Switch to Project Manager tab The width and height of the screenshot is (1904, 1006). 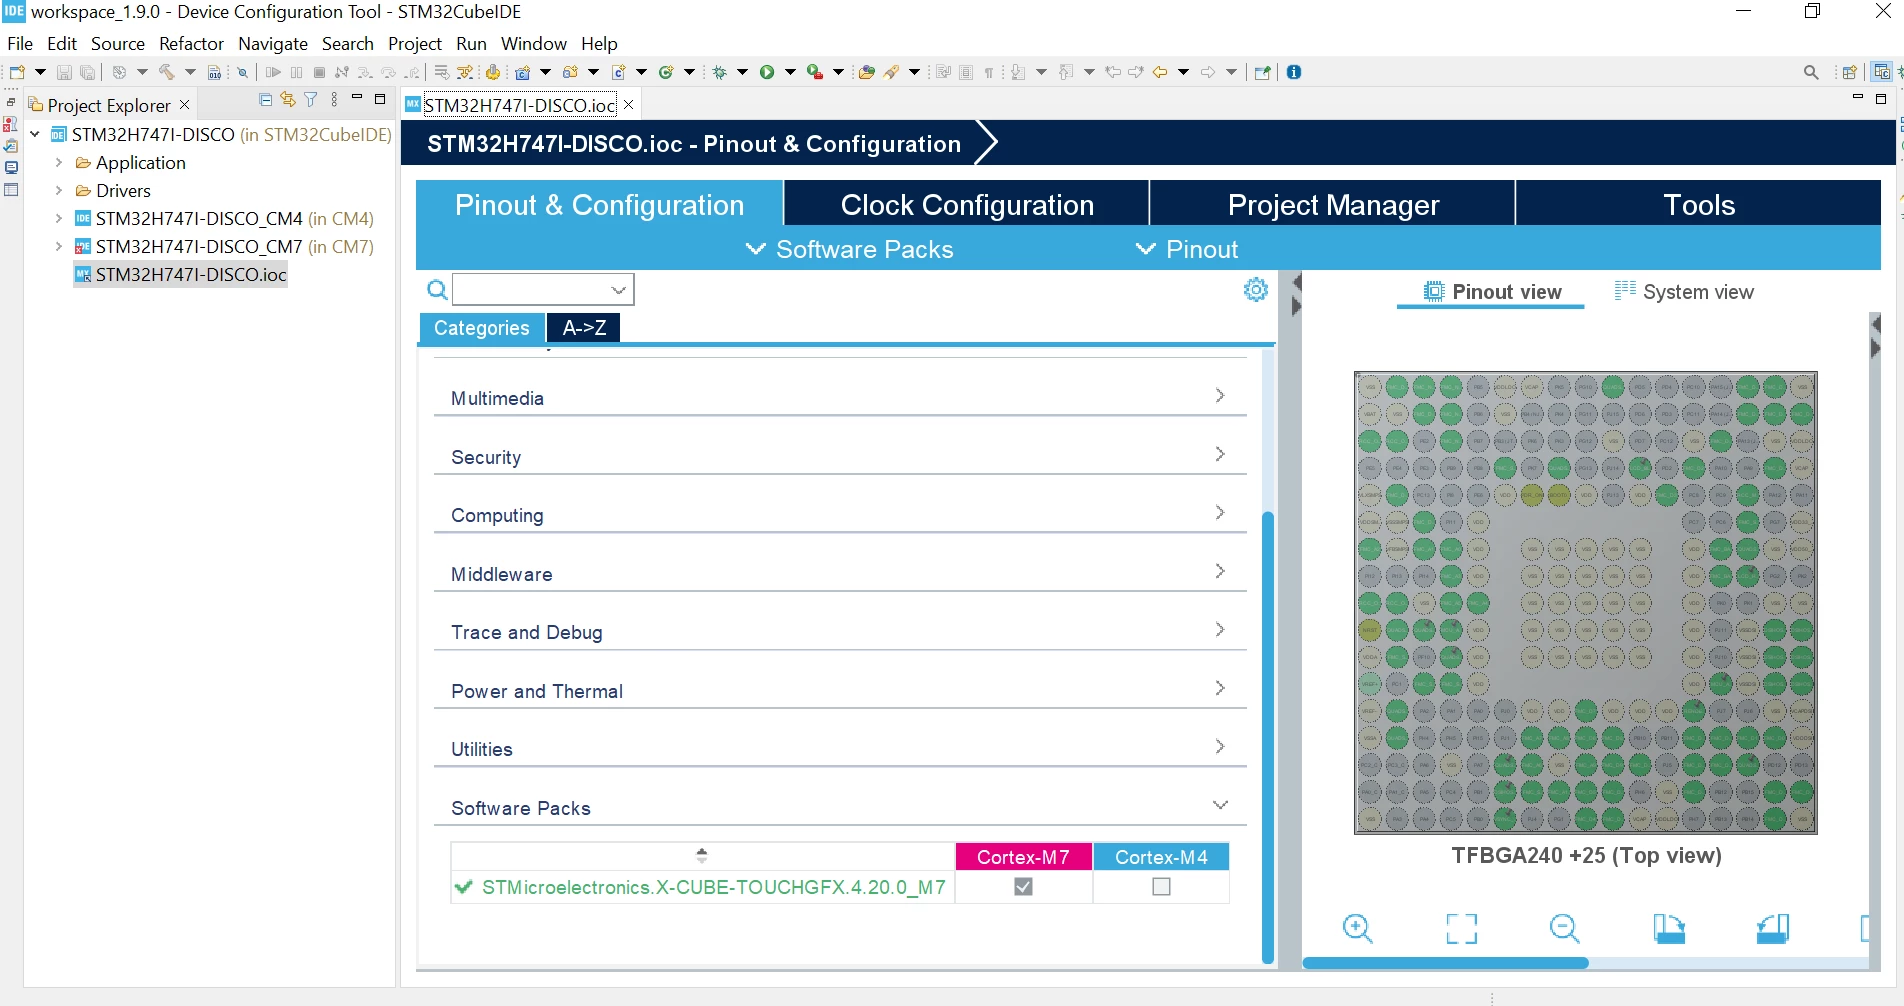pyautogui.click(x=1333, y=204)
